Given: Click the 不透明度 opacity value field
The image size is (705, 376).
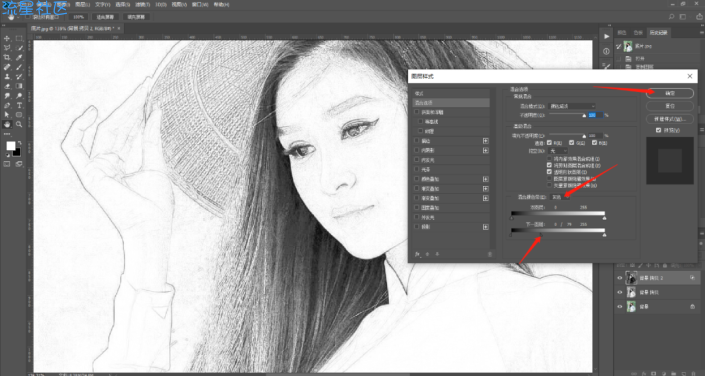Looking at the screenshot, I should (595, 116).
